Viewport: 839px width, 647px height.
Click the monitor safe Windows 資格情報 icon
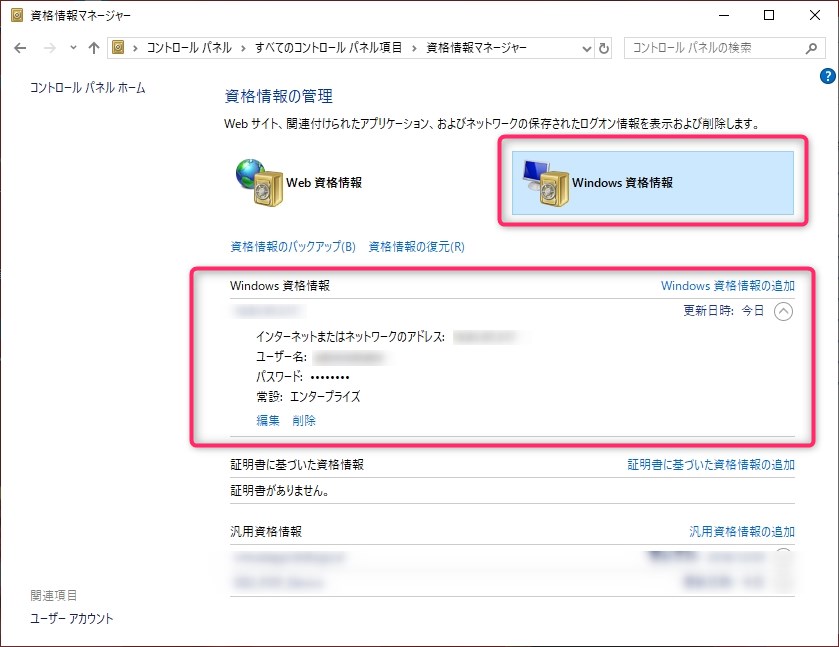545,183
